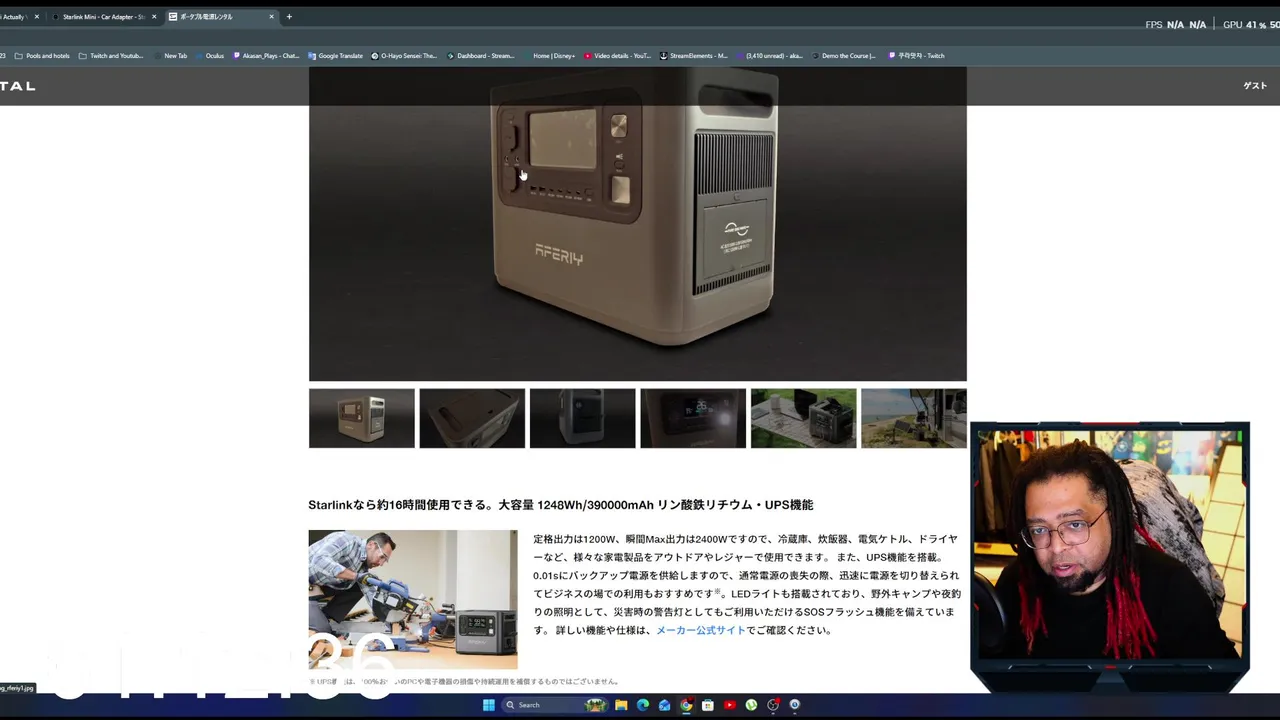Screen dimensions: 1280x720
Task: Open Pools and hotels bookmark folder
Action: pos(42,56)
